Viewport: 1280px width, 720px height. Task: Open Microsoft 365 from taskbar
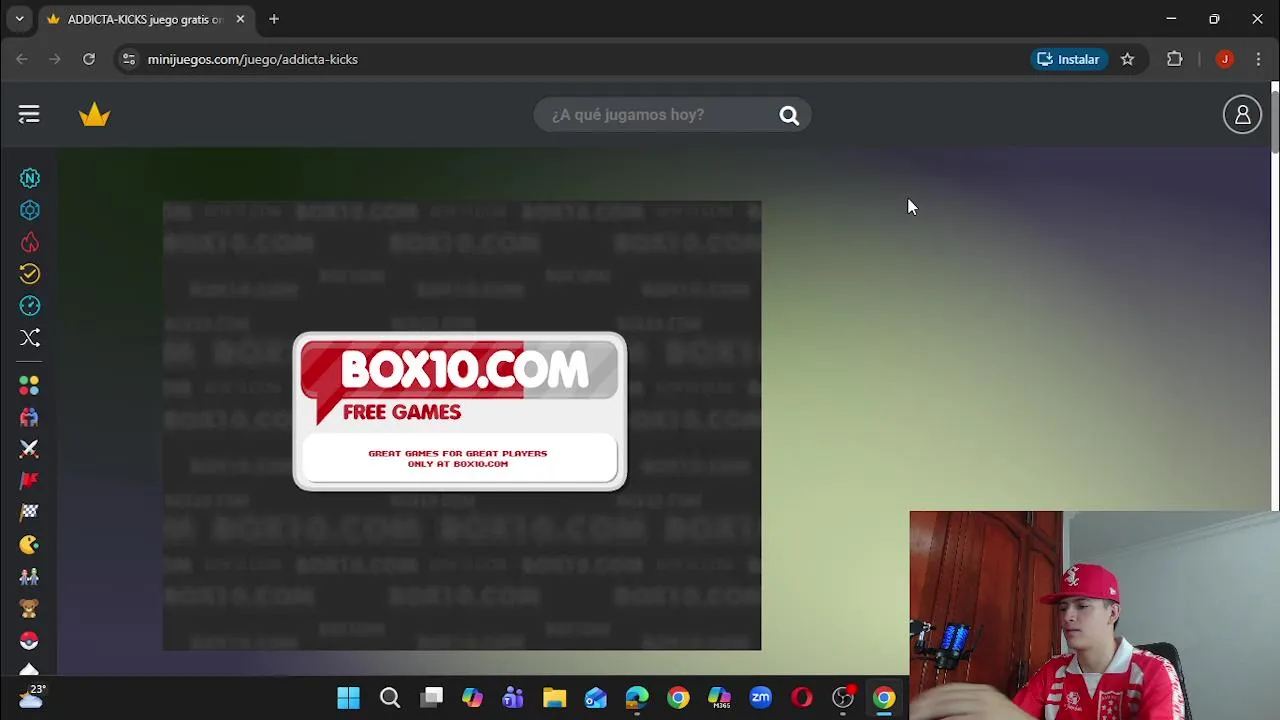(719, 698)
